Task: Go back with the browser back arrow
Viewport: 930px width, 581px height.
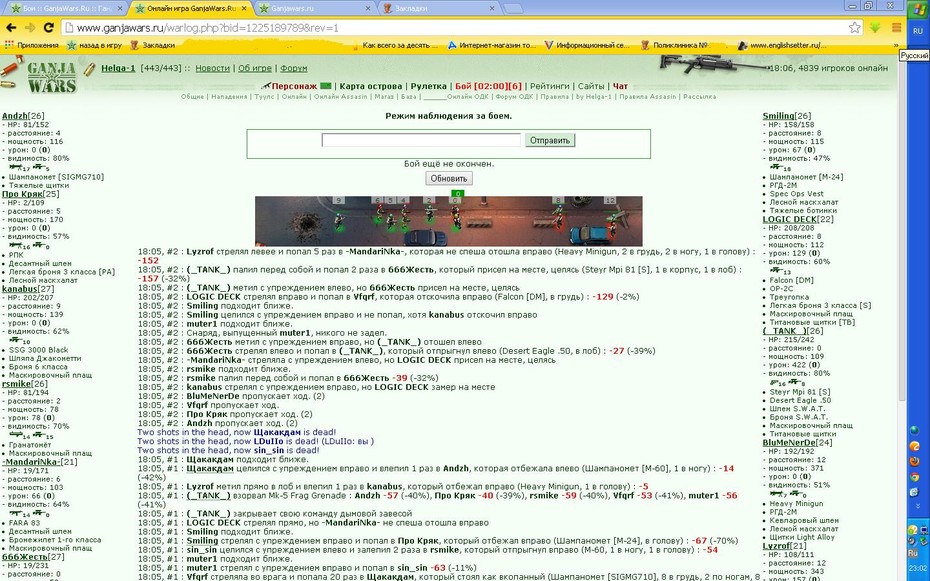Action: tap(11, 27)
